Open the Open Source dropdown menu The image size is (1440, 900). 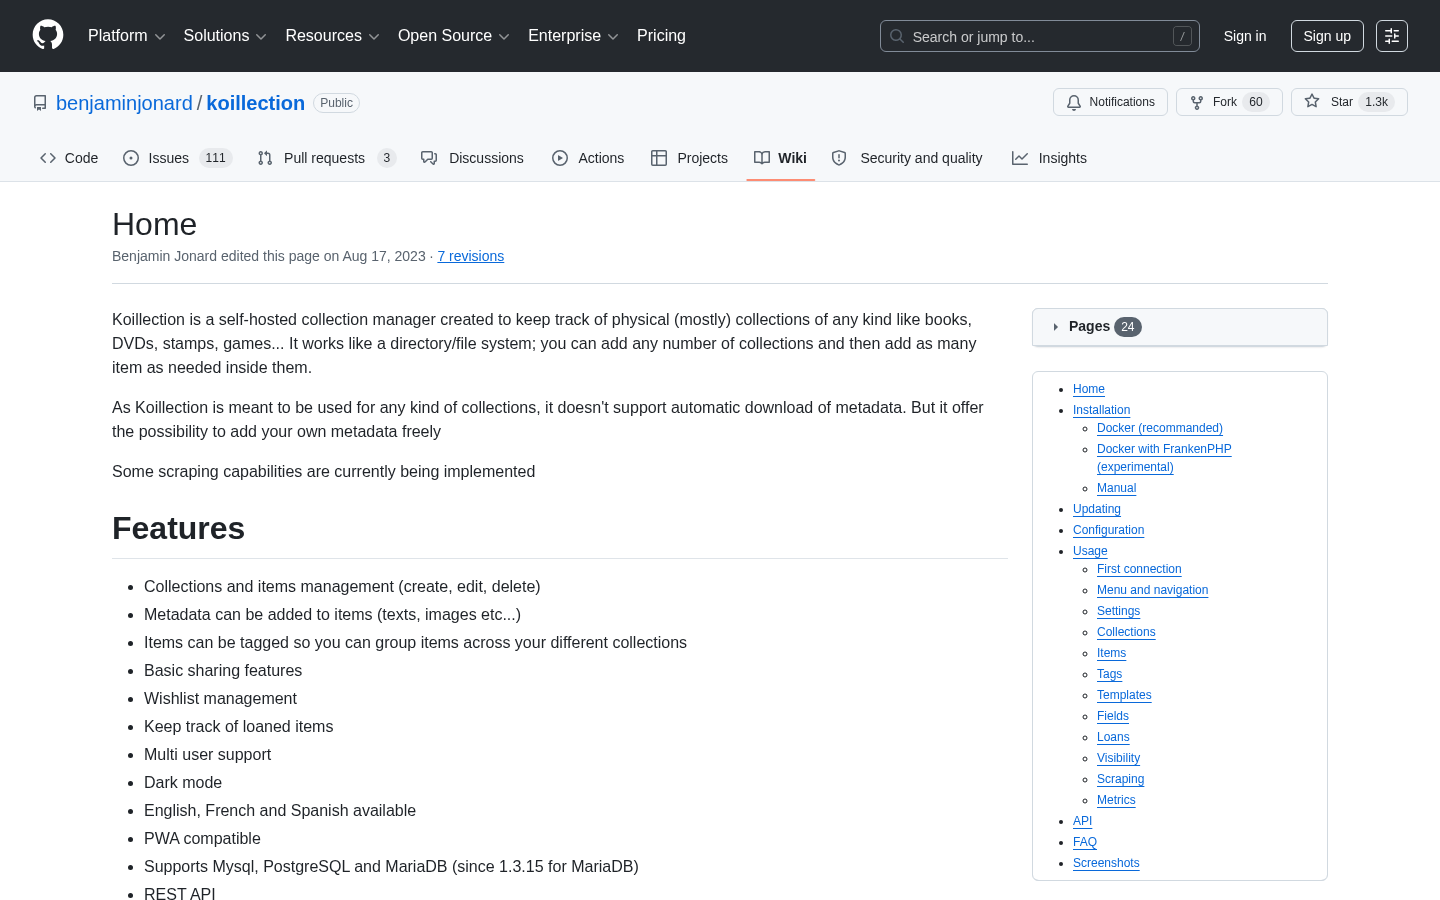[454, 36]
